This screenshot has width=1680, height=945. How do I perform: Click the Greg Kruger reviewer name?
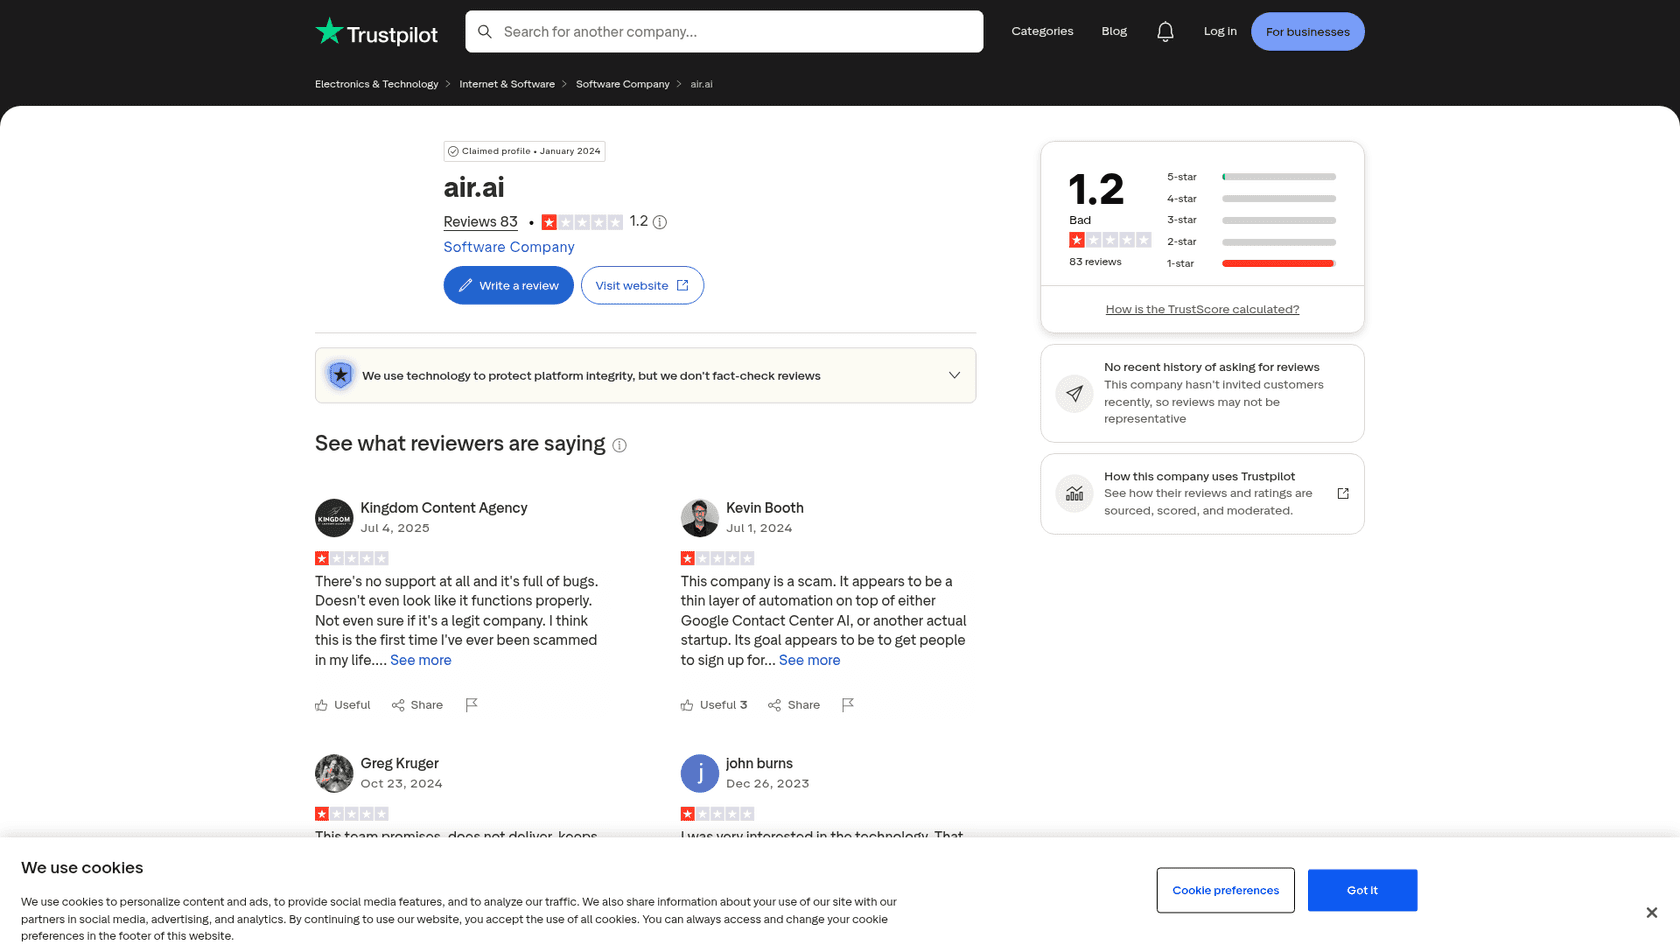(x=399, y=763)
